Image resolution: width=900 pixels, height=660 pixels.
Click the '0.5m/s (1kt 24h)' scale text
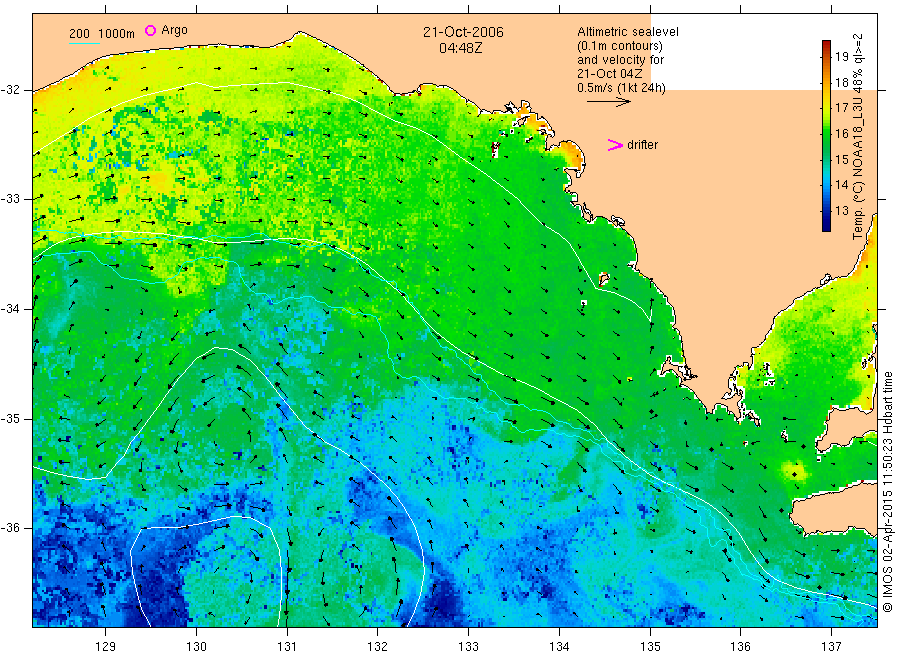click(621, 88)
